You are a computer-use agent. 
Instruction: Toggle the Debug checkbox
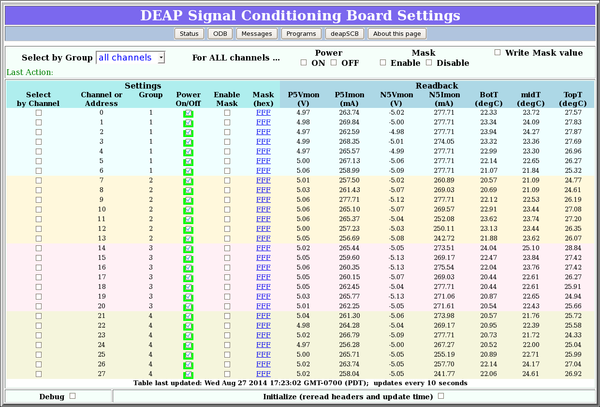coord(73,396)
